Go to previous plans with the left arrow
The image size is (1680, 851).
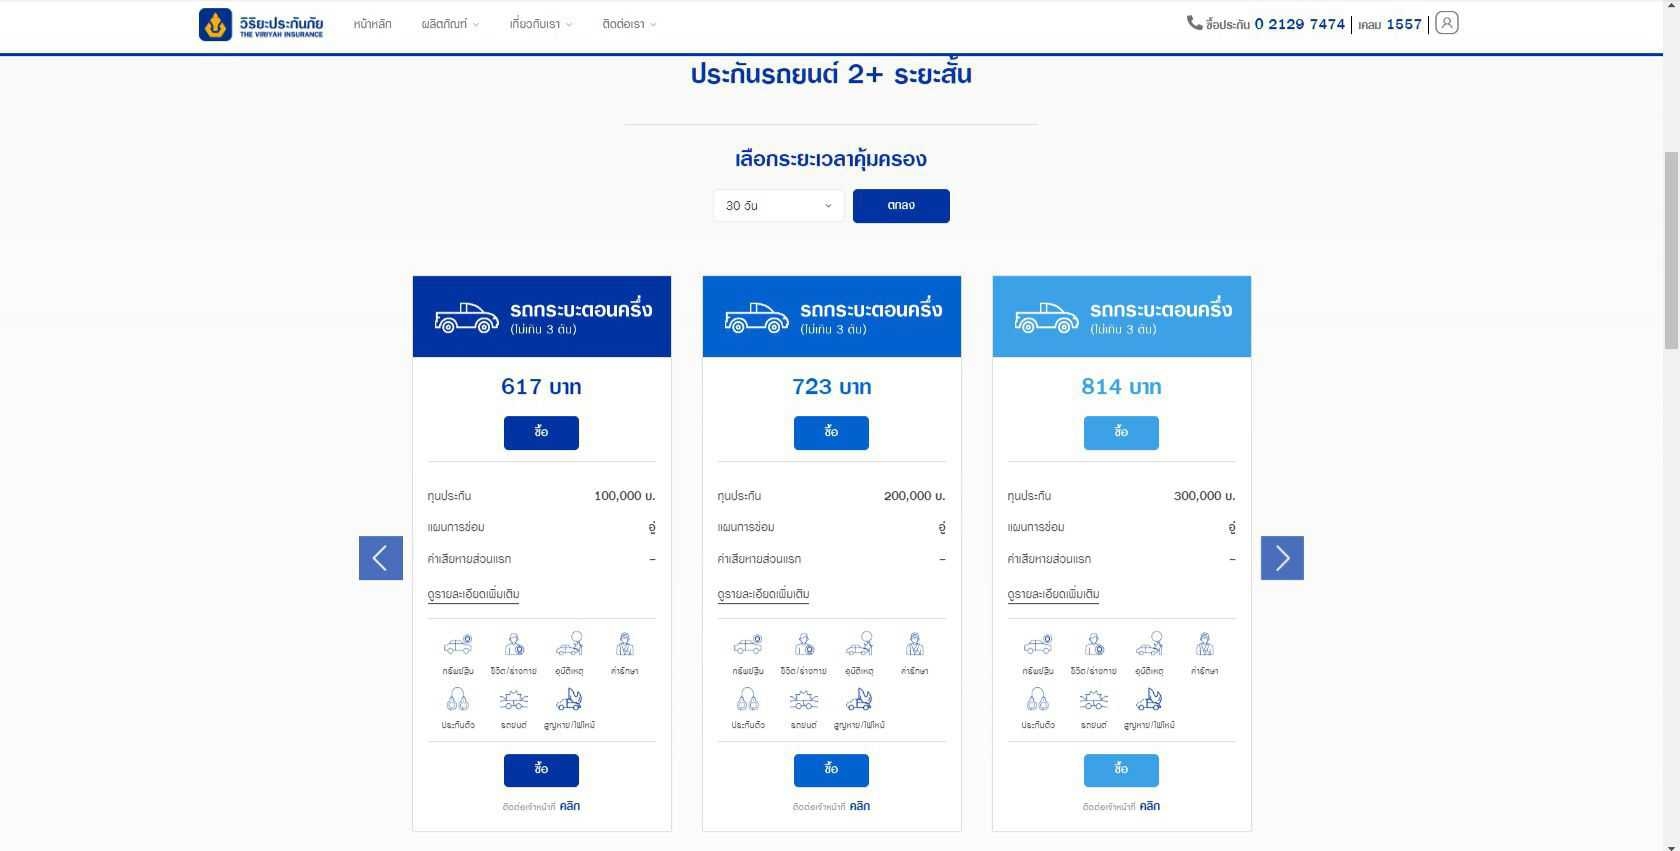pyautogui.click(x=381, y=558)
